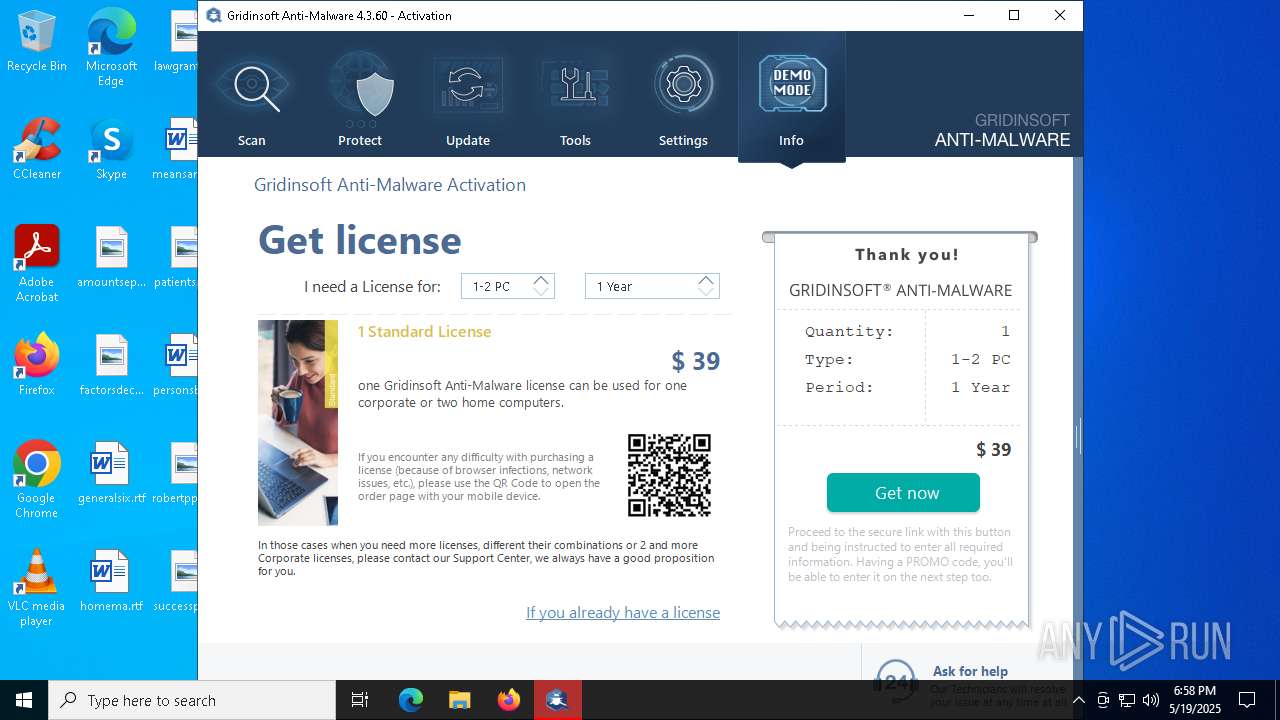Screen dimensions: 1280x720
Task: Select generalsix.rtf file on desktop
Action: click(x=111, y=473)
